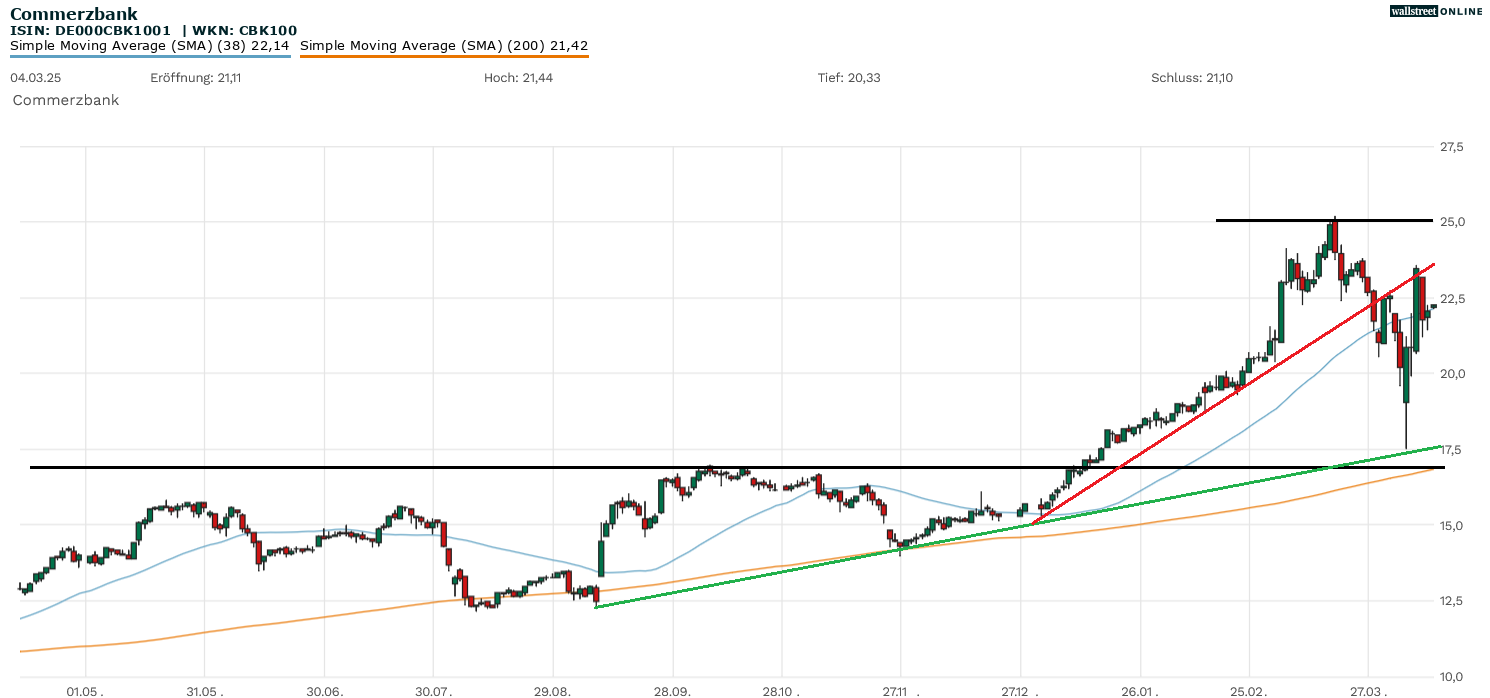Image resolution: width=1490 pixels, height=698 pixels.
Task: Click the wallstreet ONLINE logo
Action: 1436,11
